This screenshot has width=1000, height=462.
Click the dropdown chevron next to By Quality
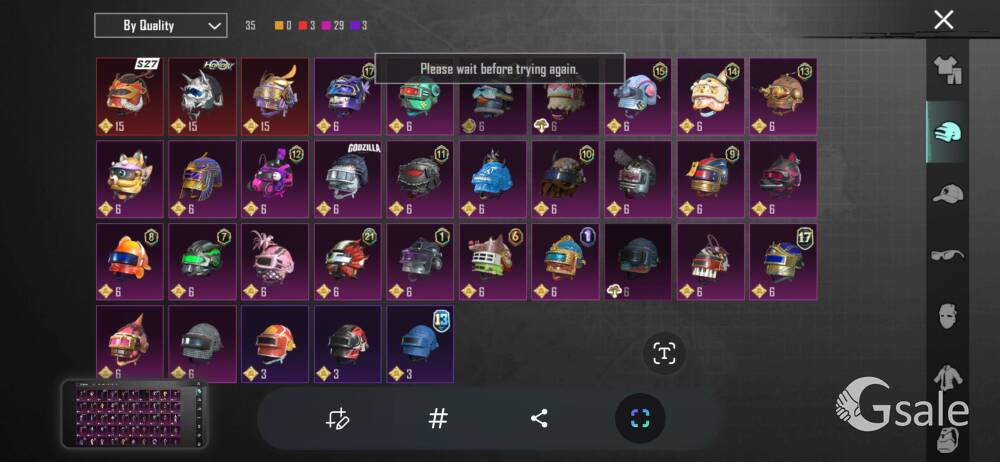213,26
